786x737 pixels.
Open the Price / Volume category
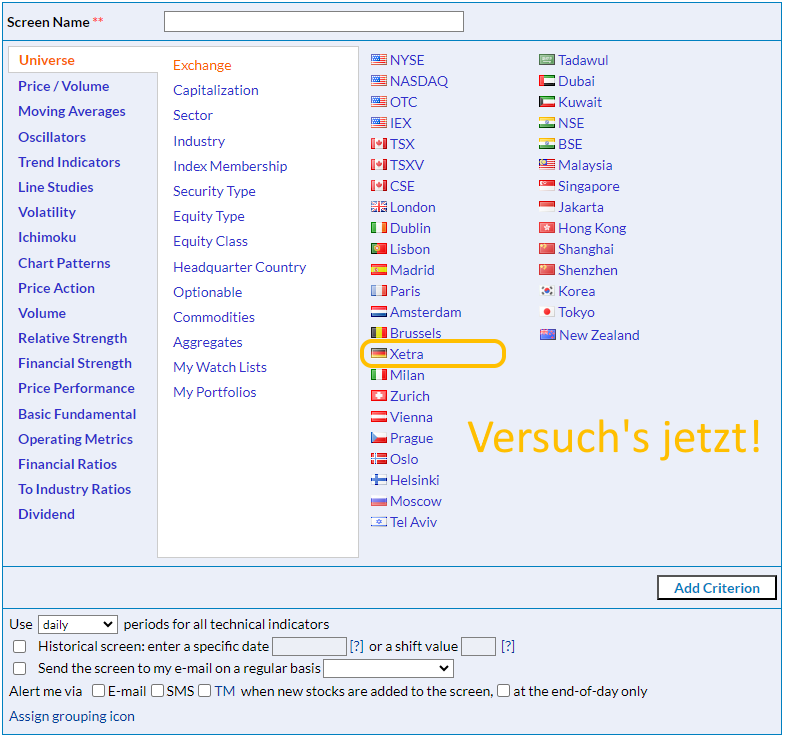tap(64, 86)
